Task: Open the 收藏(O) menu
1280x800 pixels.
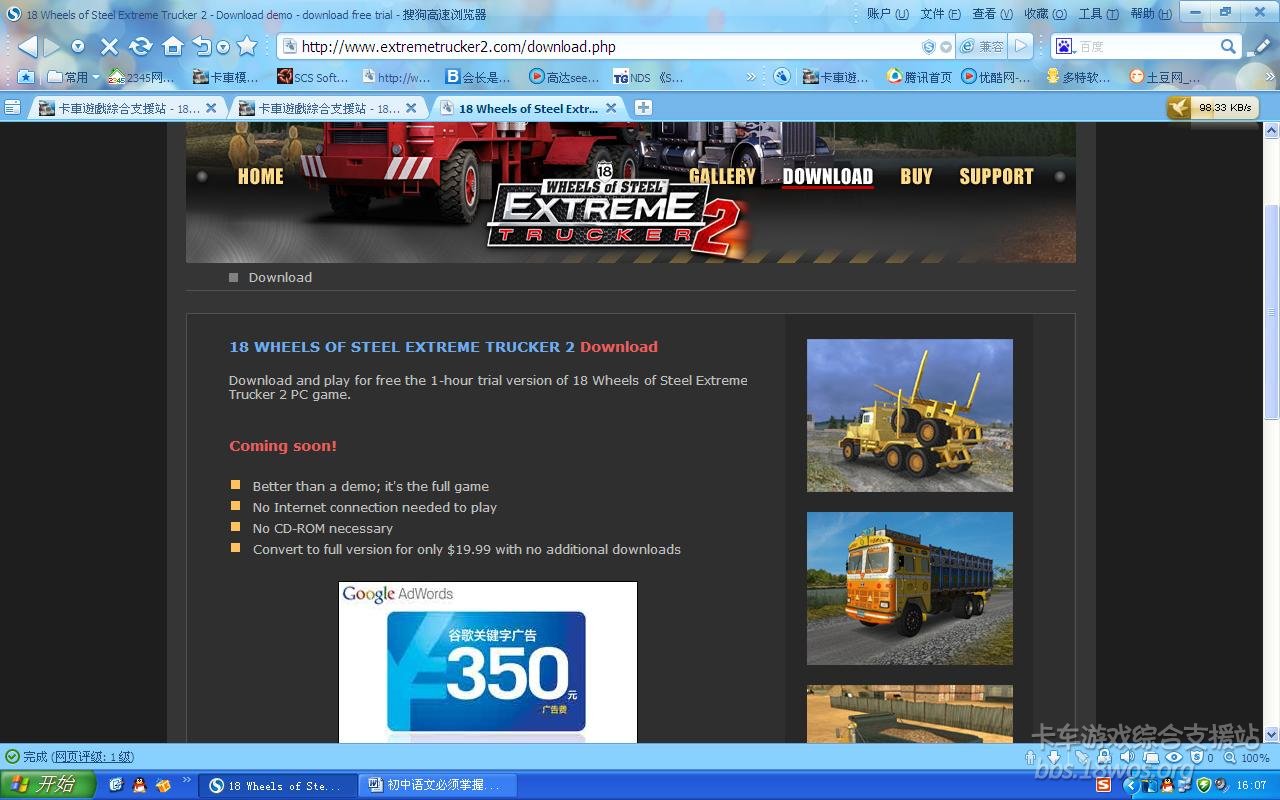Action: [x=1045, y=14]
